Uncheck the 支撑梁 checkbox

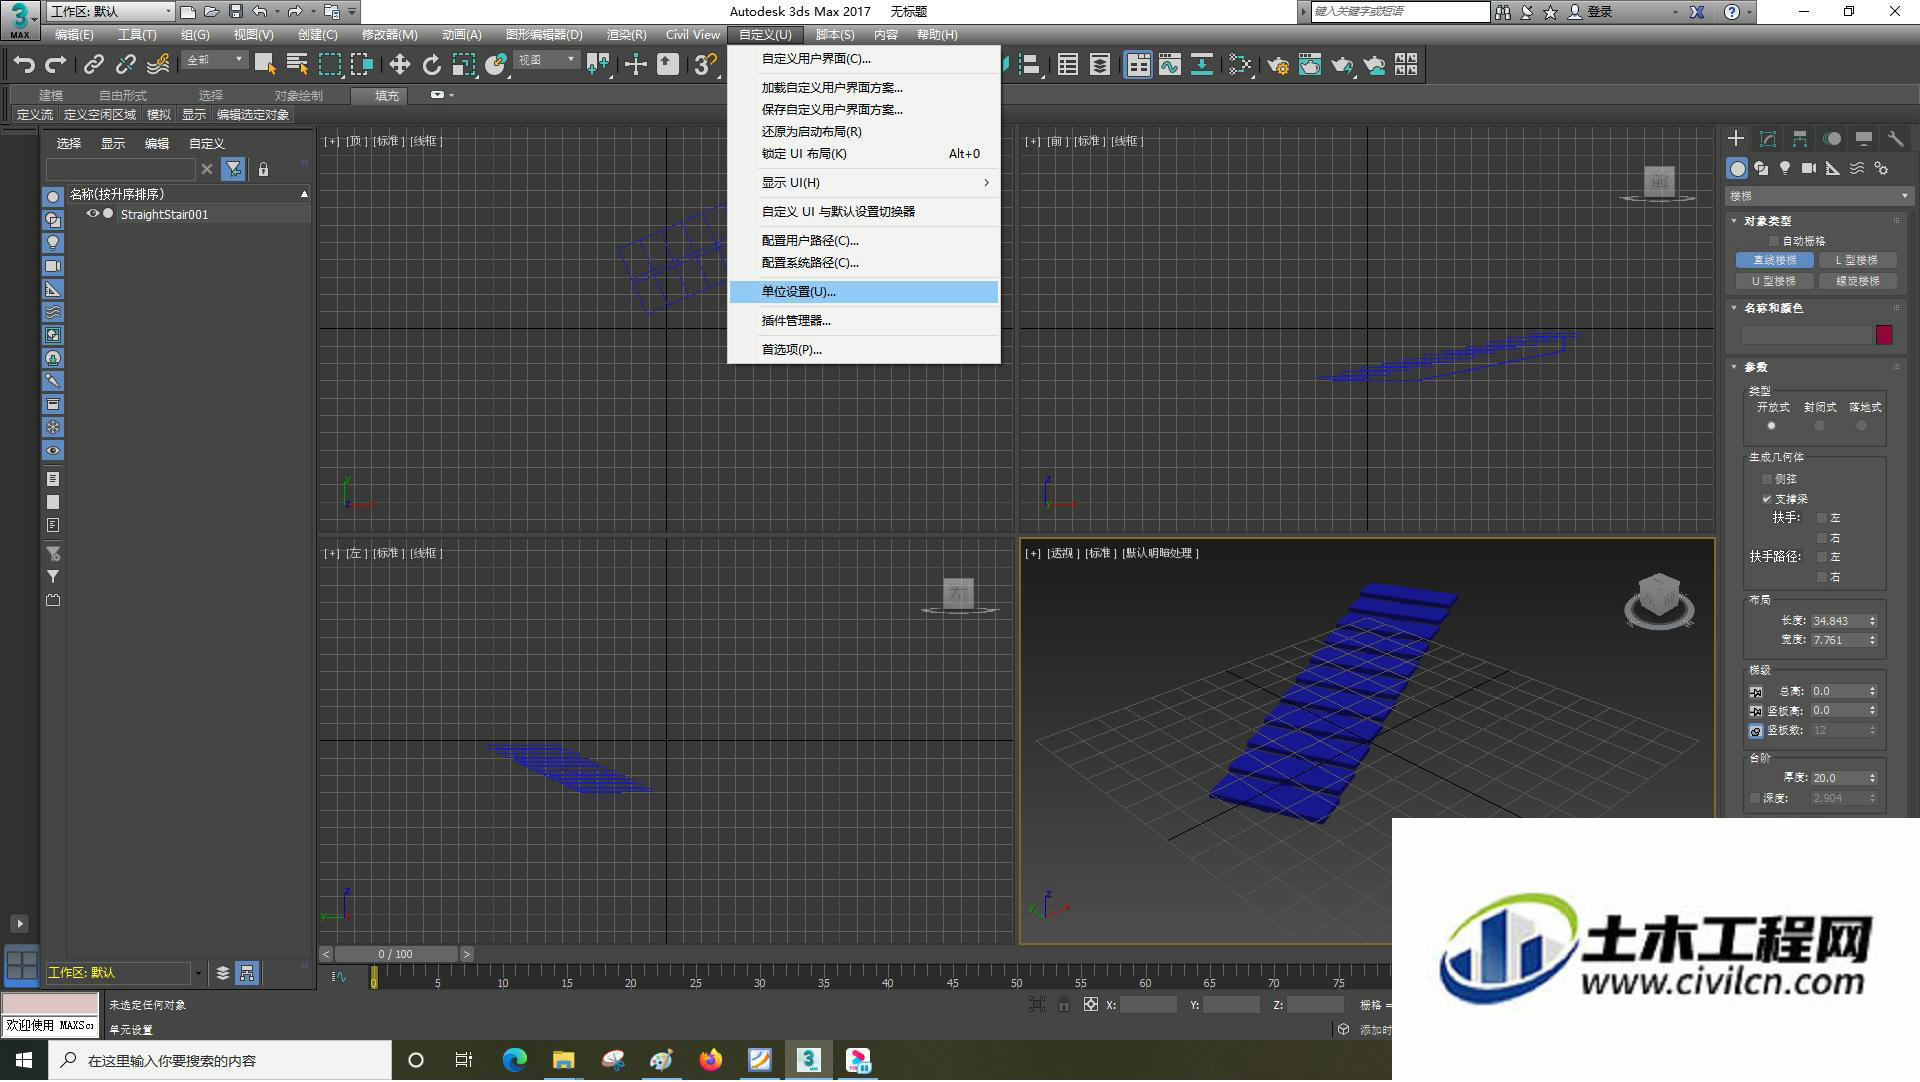(x=1767, y=499)
